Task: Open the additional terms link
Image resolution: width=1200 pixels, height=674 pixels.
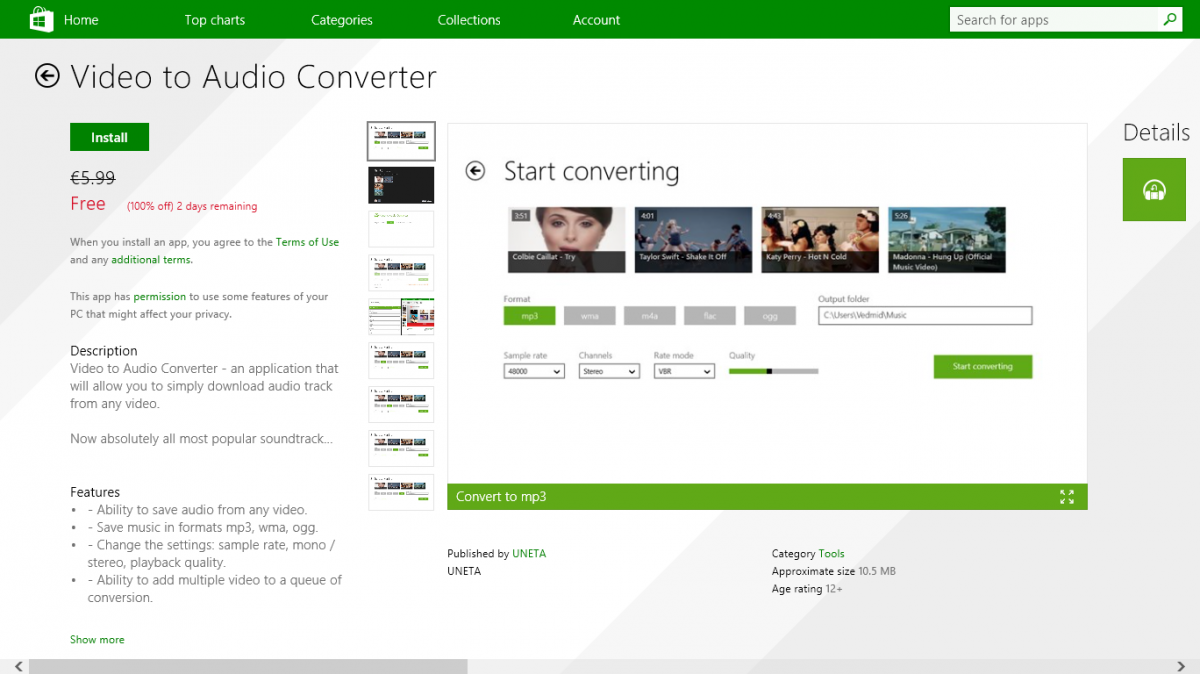Action: [x=152, y=260]
